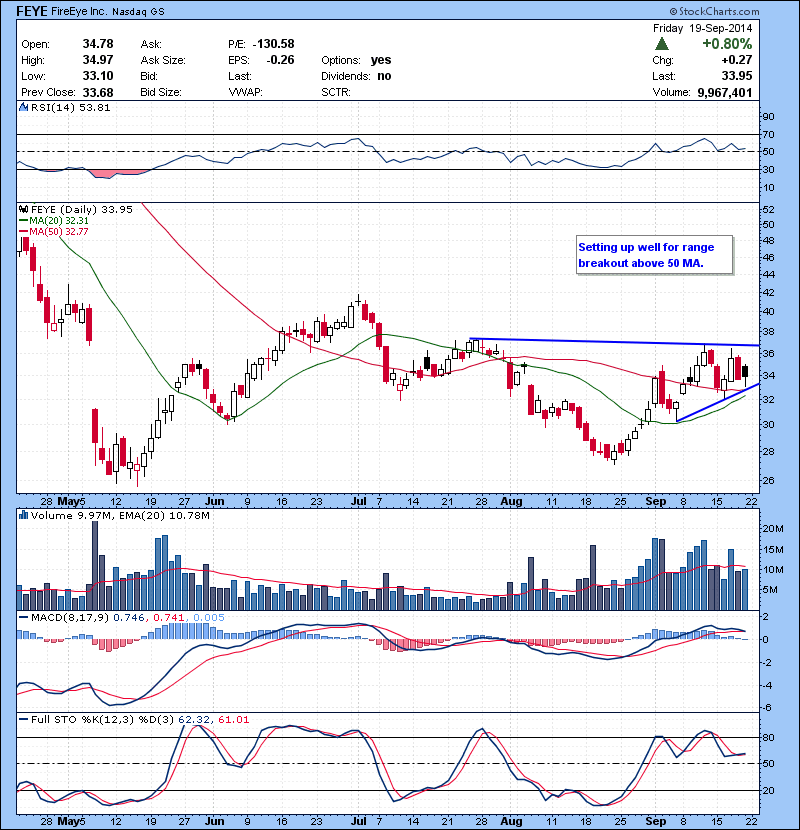Click the VWAP label
The width and height of the screenshot is (800, 830).
pyautogui.click(x=245, y=92)
